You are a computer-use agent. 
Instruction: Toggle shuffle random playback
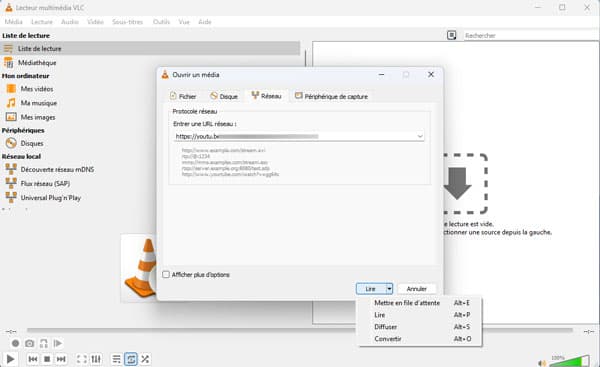(145, 359)
